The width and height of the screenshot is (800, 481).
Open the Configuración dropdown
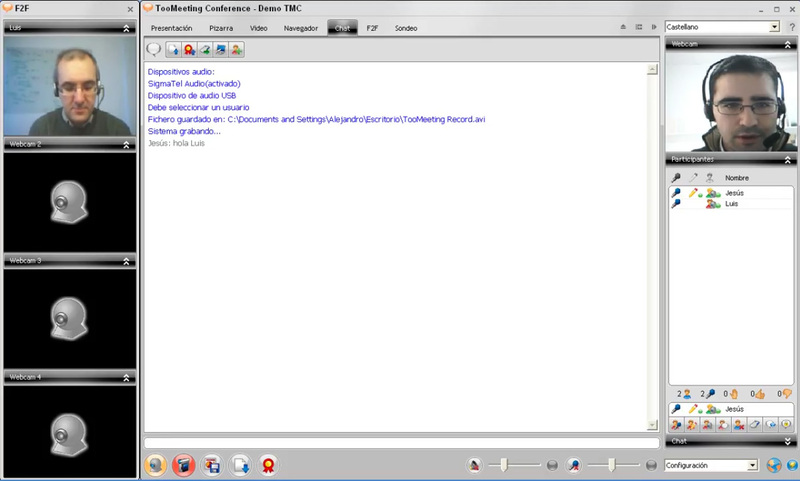point(711,465)
